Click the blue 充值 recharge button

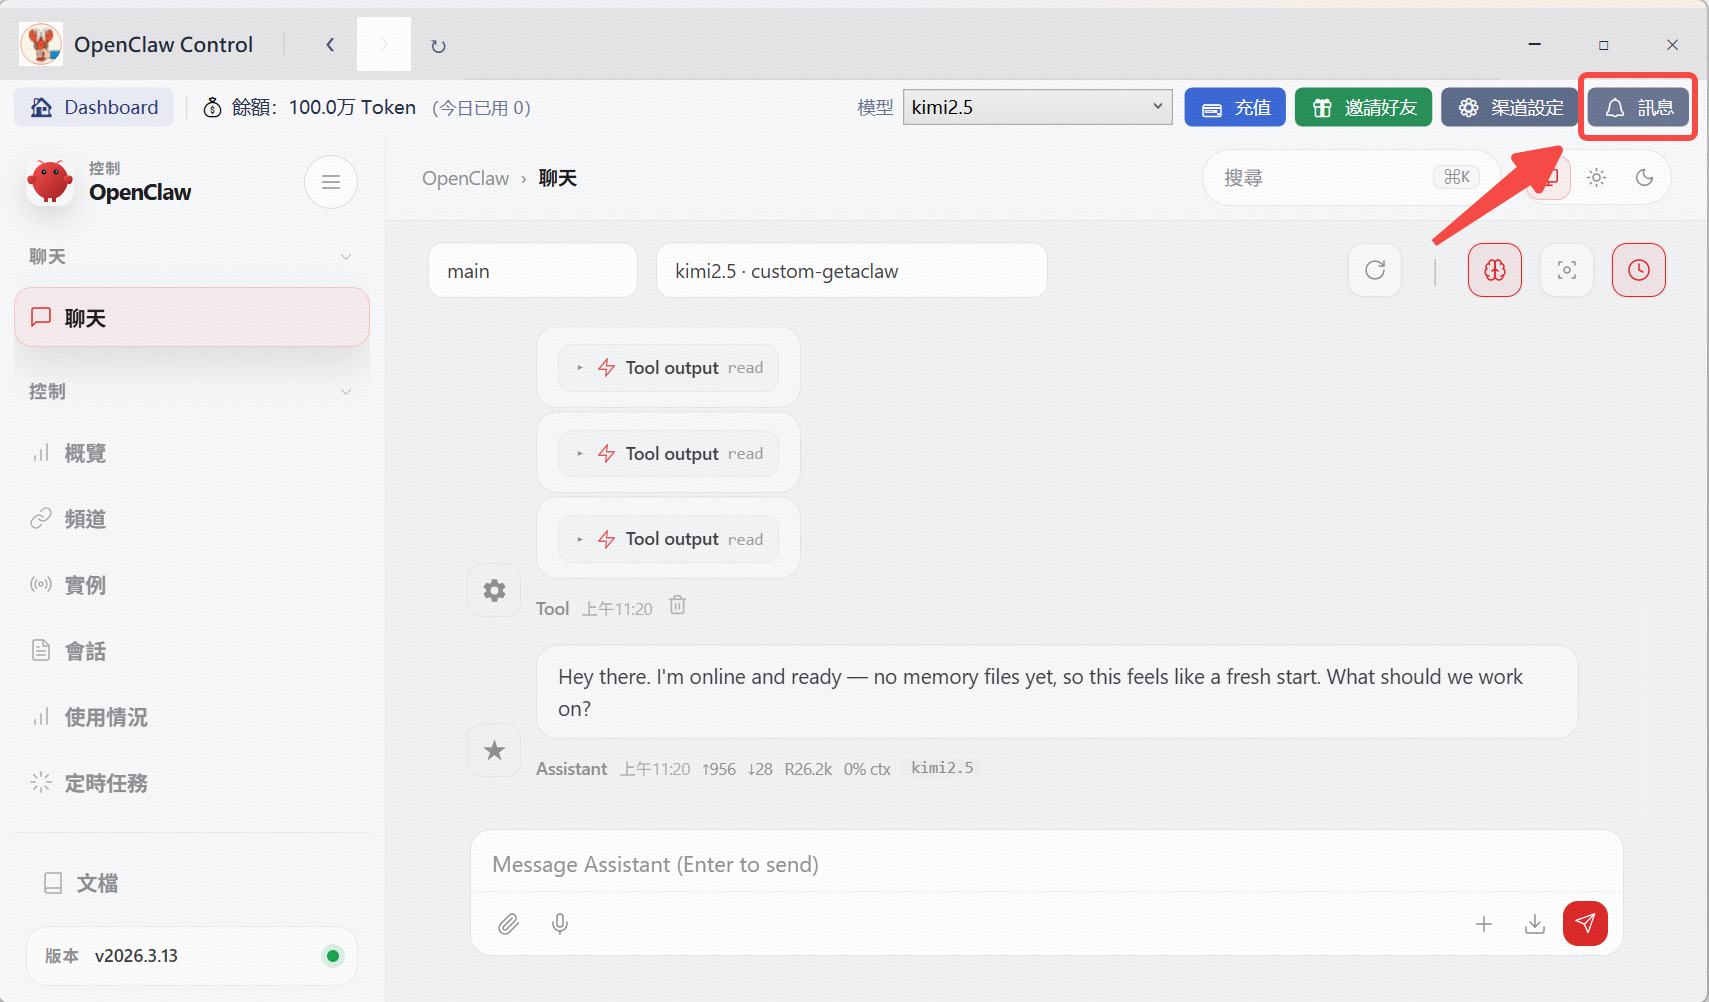click(1235, 107)
